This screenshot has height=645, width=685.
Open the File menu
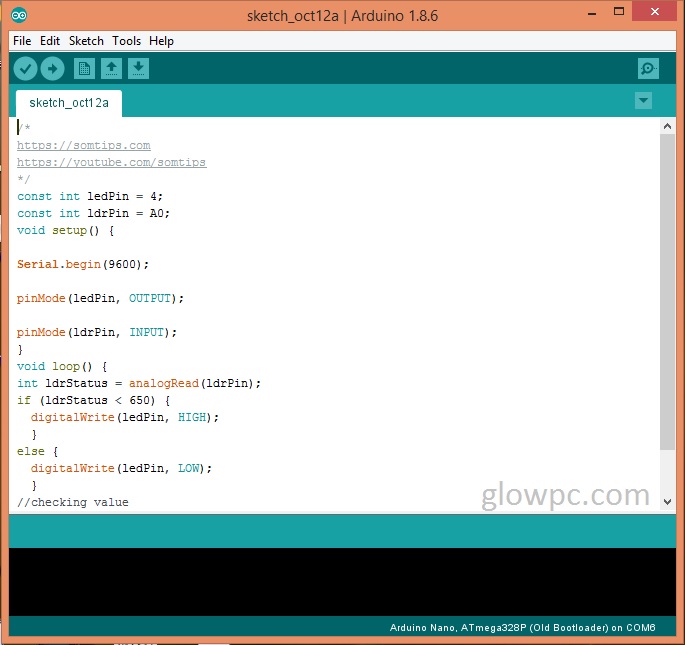[22, 41]
